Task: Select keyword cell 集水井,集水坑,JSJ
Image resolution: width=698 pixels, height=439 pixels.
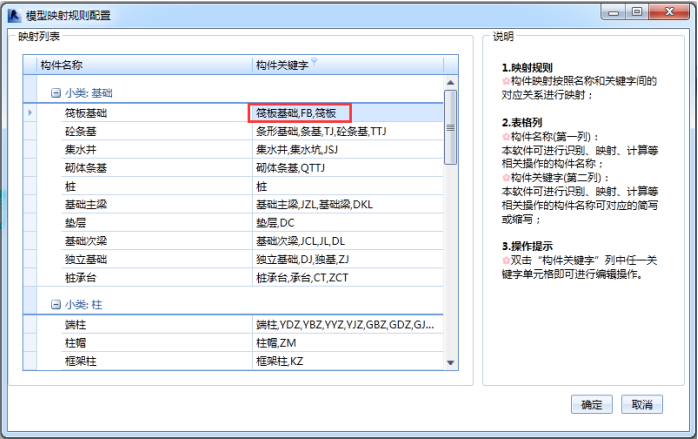Action: (x=348, y=150)
